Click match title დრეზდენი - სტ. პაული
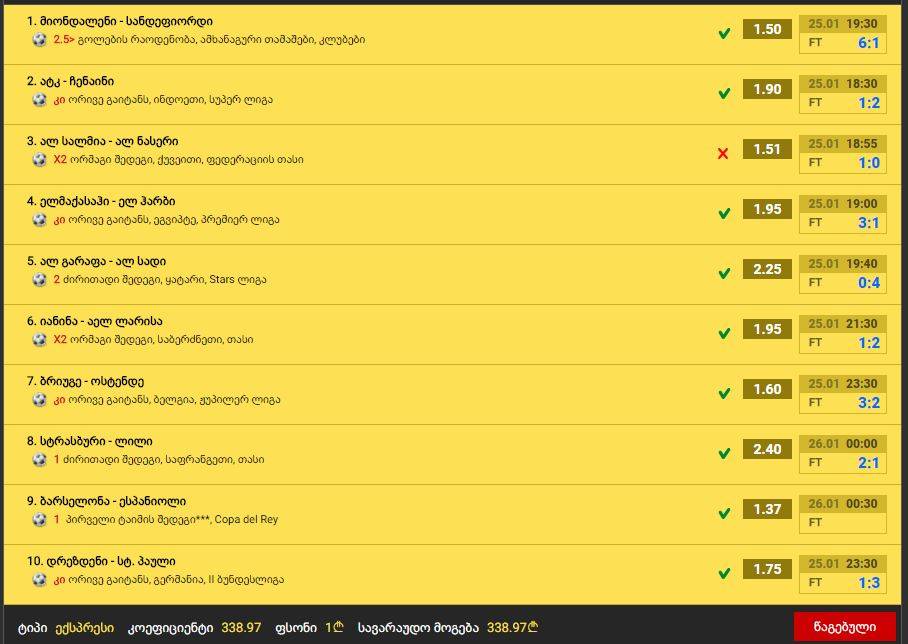This screenshot has height=644, width=908. pos(110,561)
